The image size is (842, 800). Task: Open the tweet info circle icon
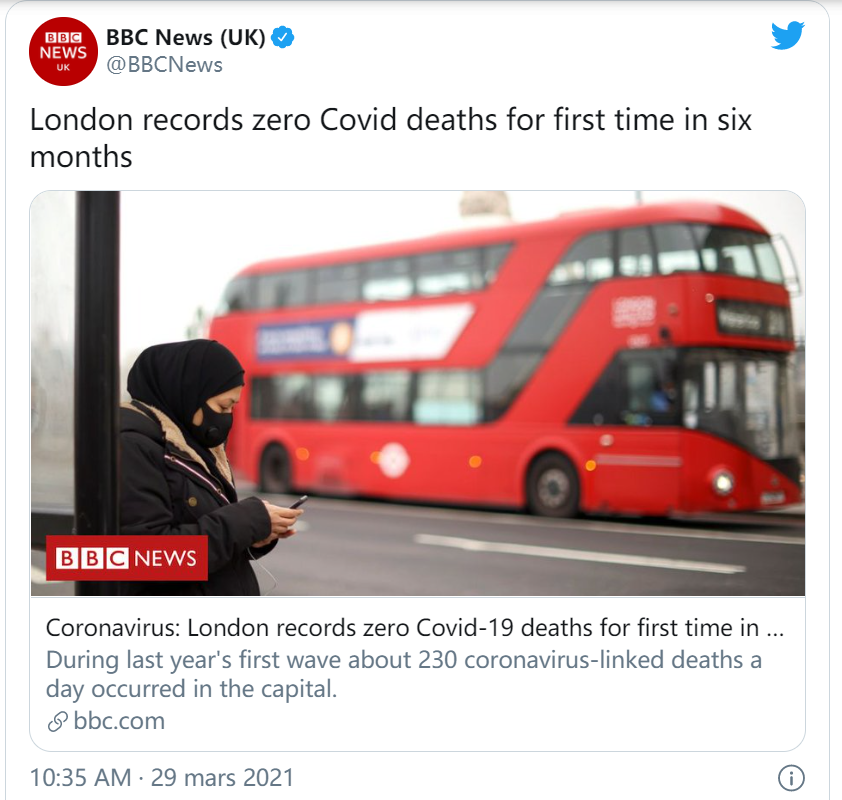pos(791,777)
